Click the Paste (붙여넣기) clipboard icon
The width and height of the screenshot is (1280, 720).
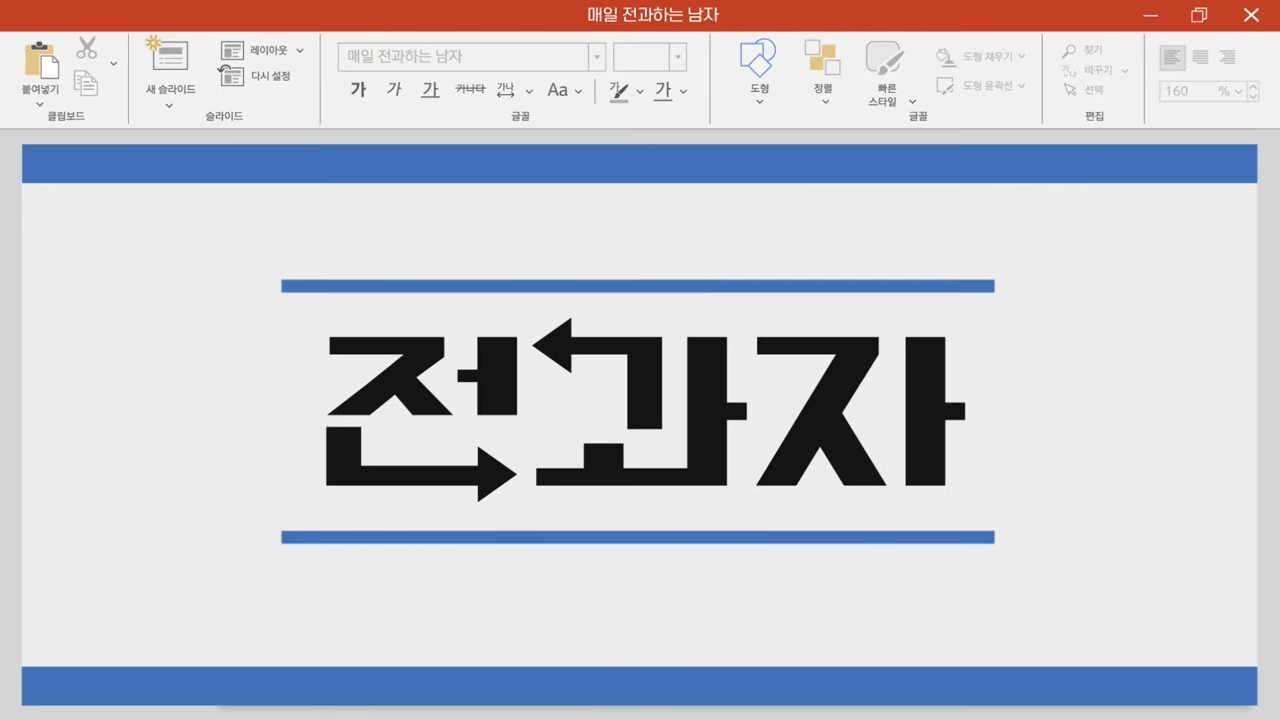(40, 60)
